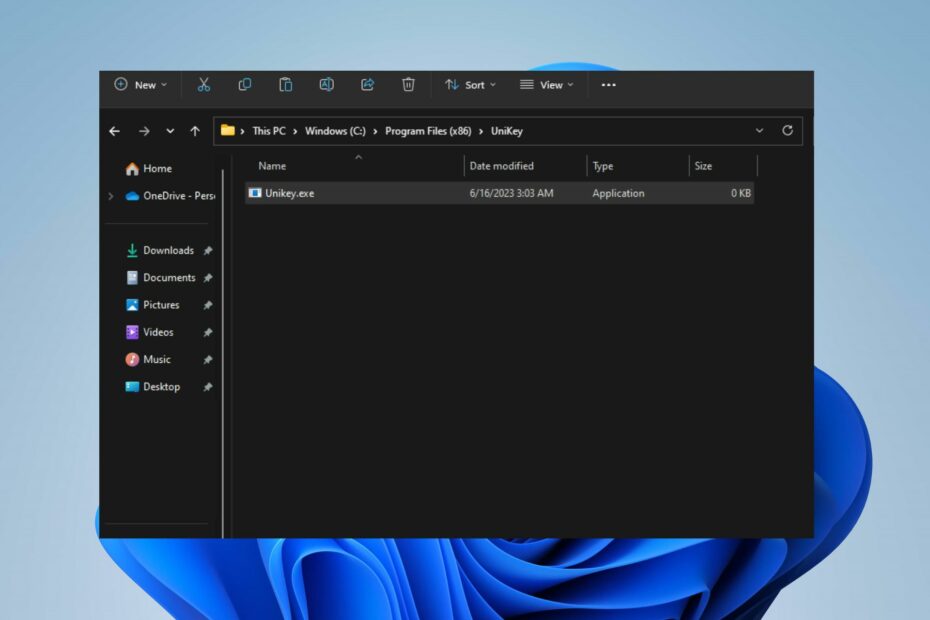Viewport: 930px width, 620px height.
Task: Click chevron after Windows (C:) breadcrumb
Action: click(x=375, y=131)
